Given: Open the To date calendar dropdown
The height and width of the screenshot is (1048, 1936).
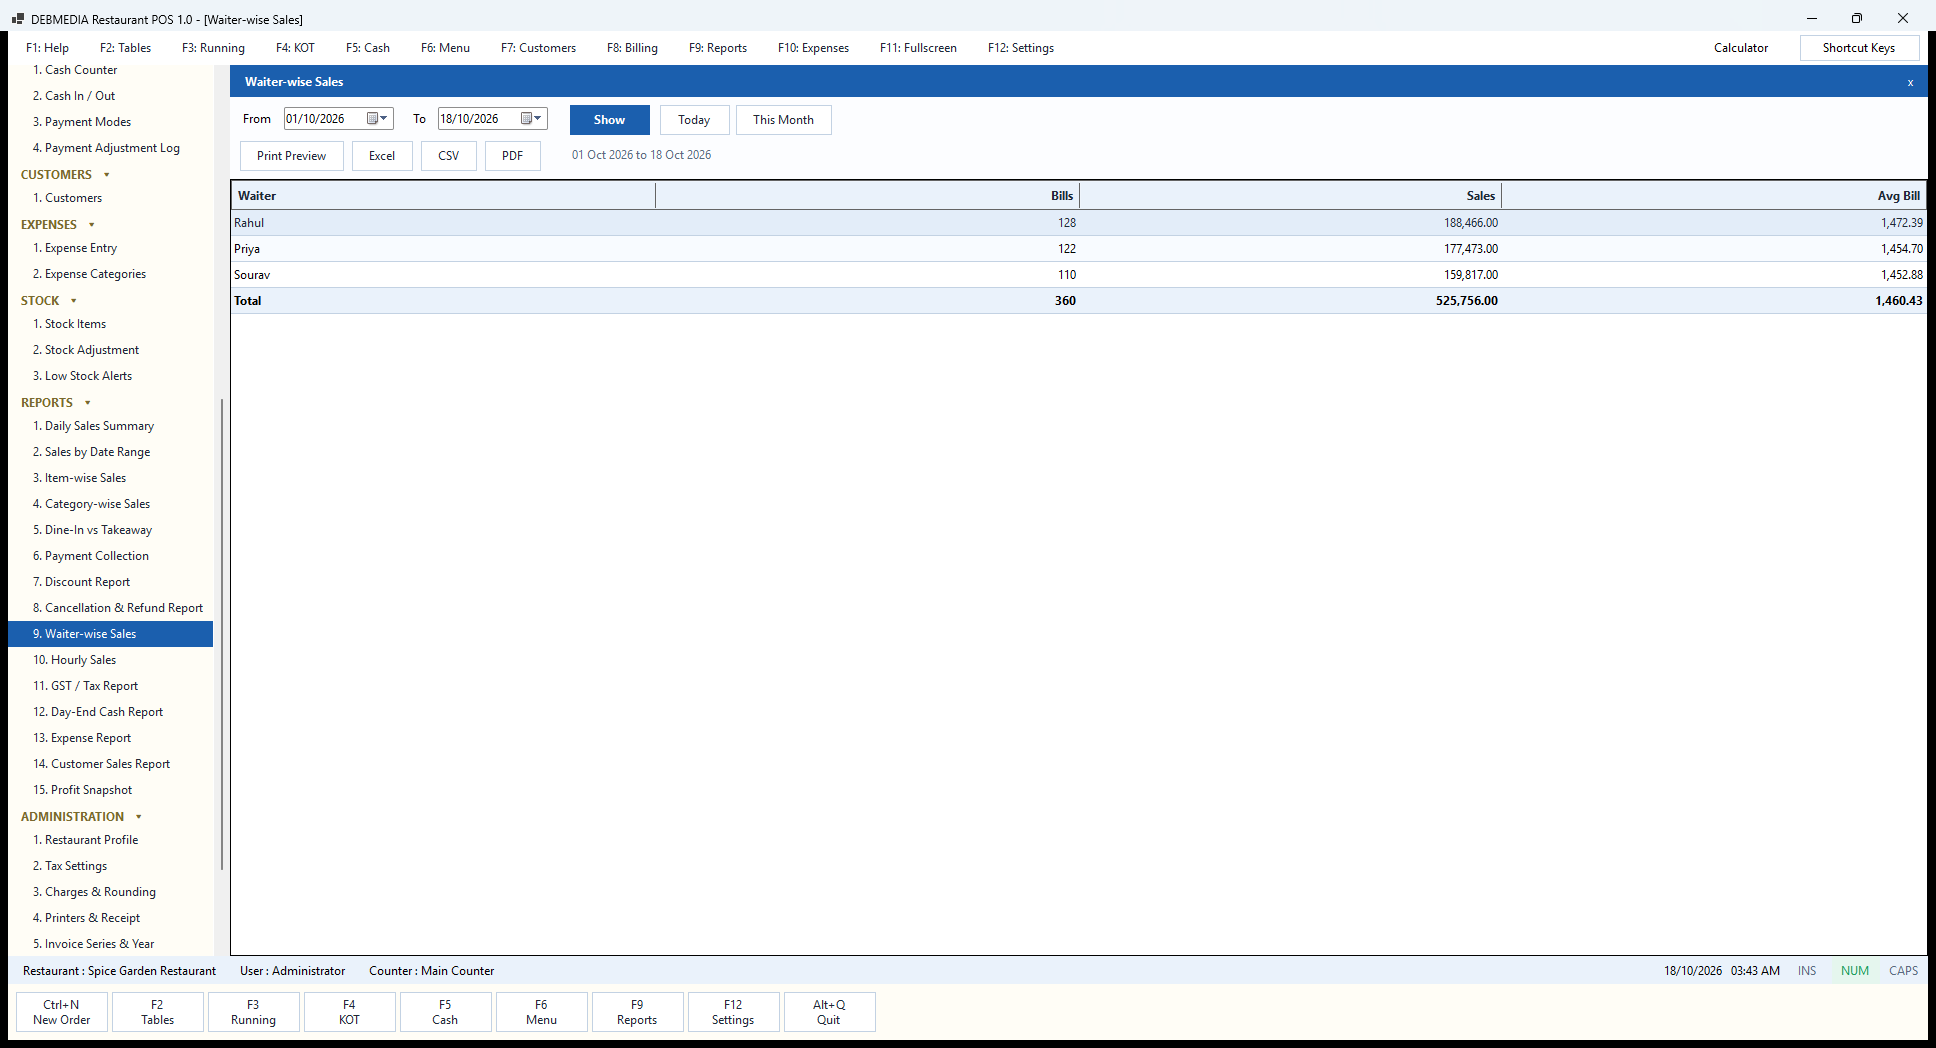Looking at the screenshot, I should (x=531, y=119).
